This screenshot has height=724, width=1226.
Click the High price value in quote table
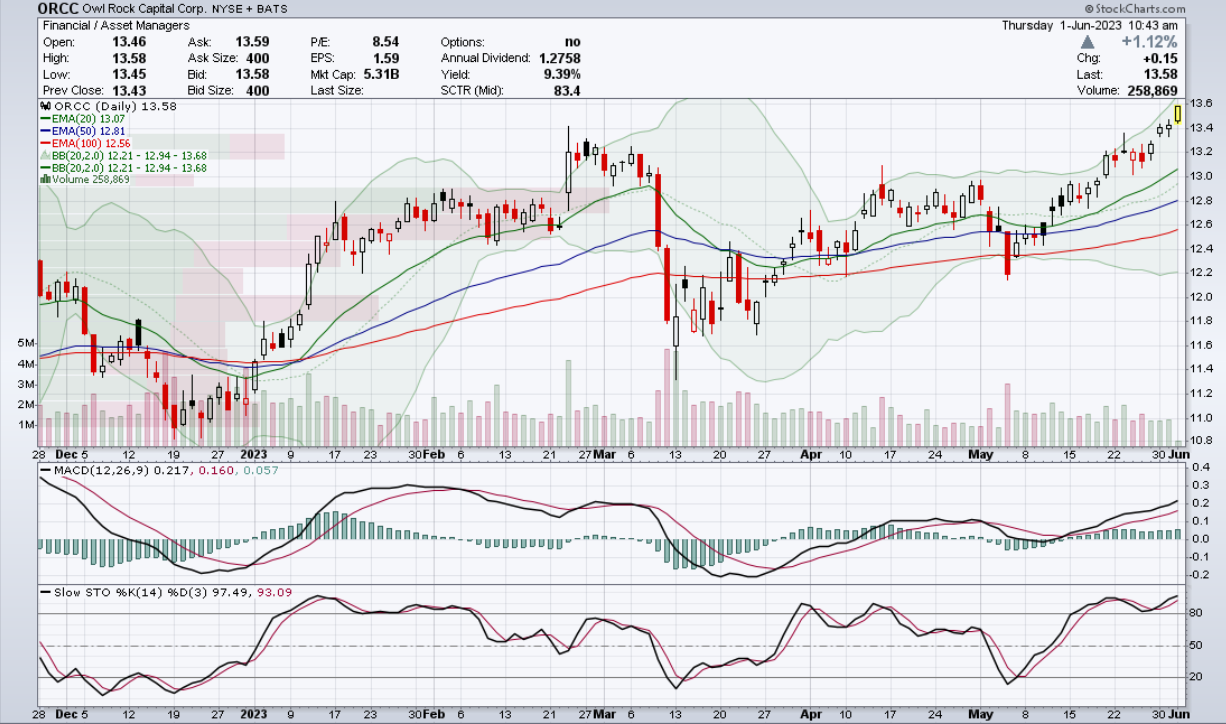[x=129, y=58]
